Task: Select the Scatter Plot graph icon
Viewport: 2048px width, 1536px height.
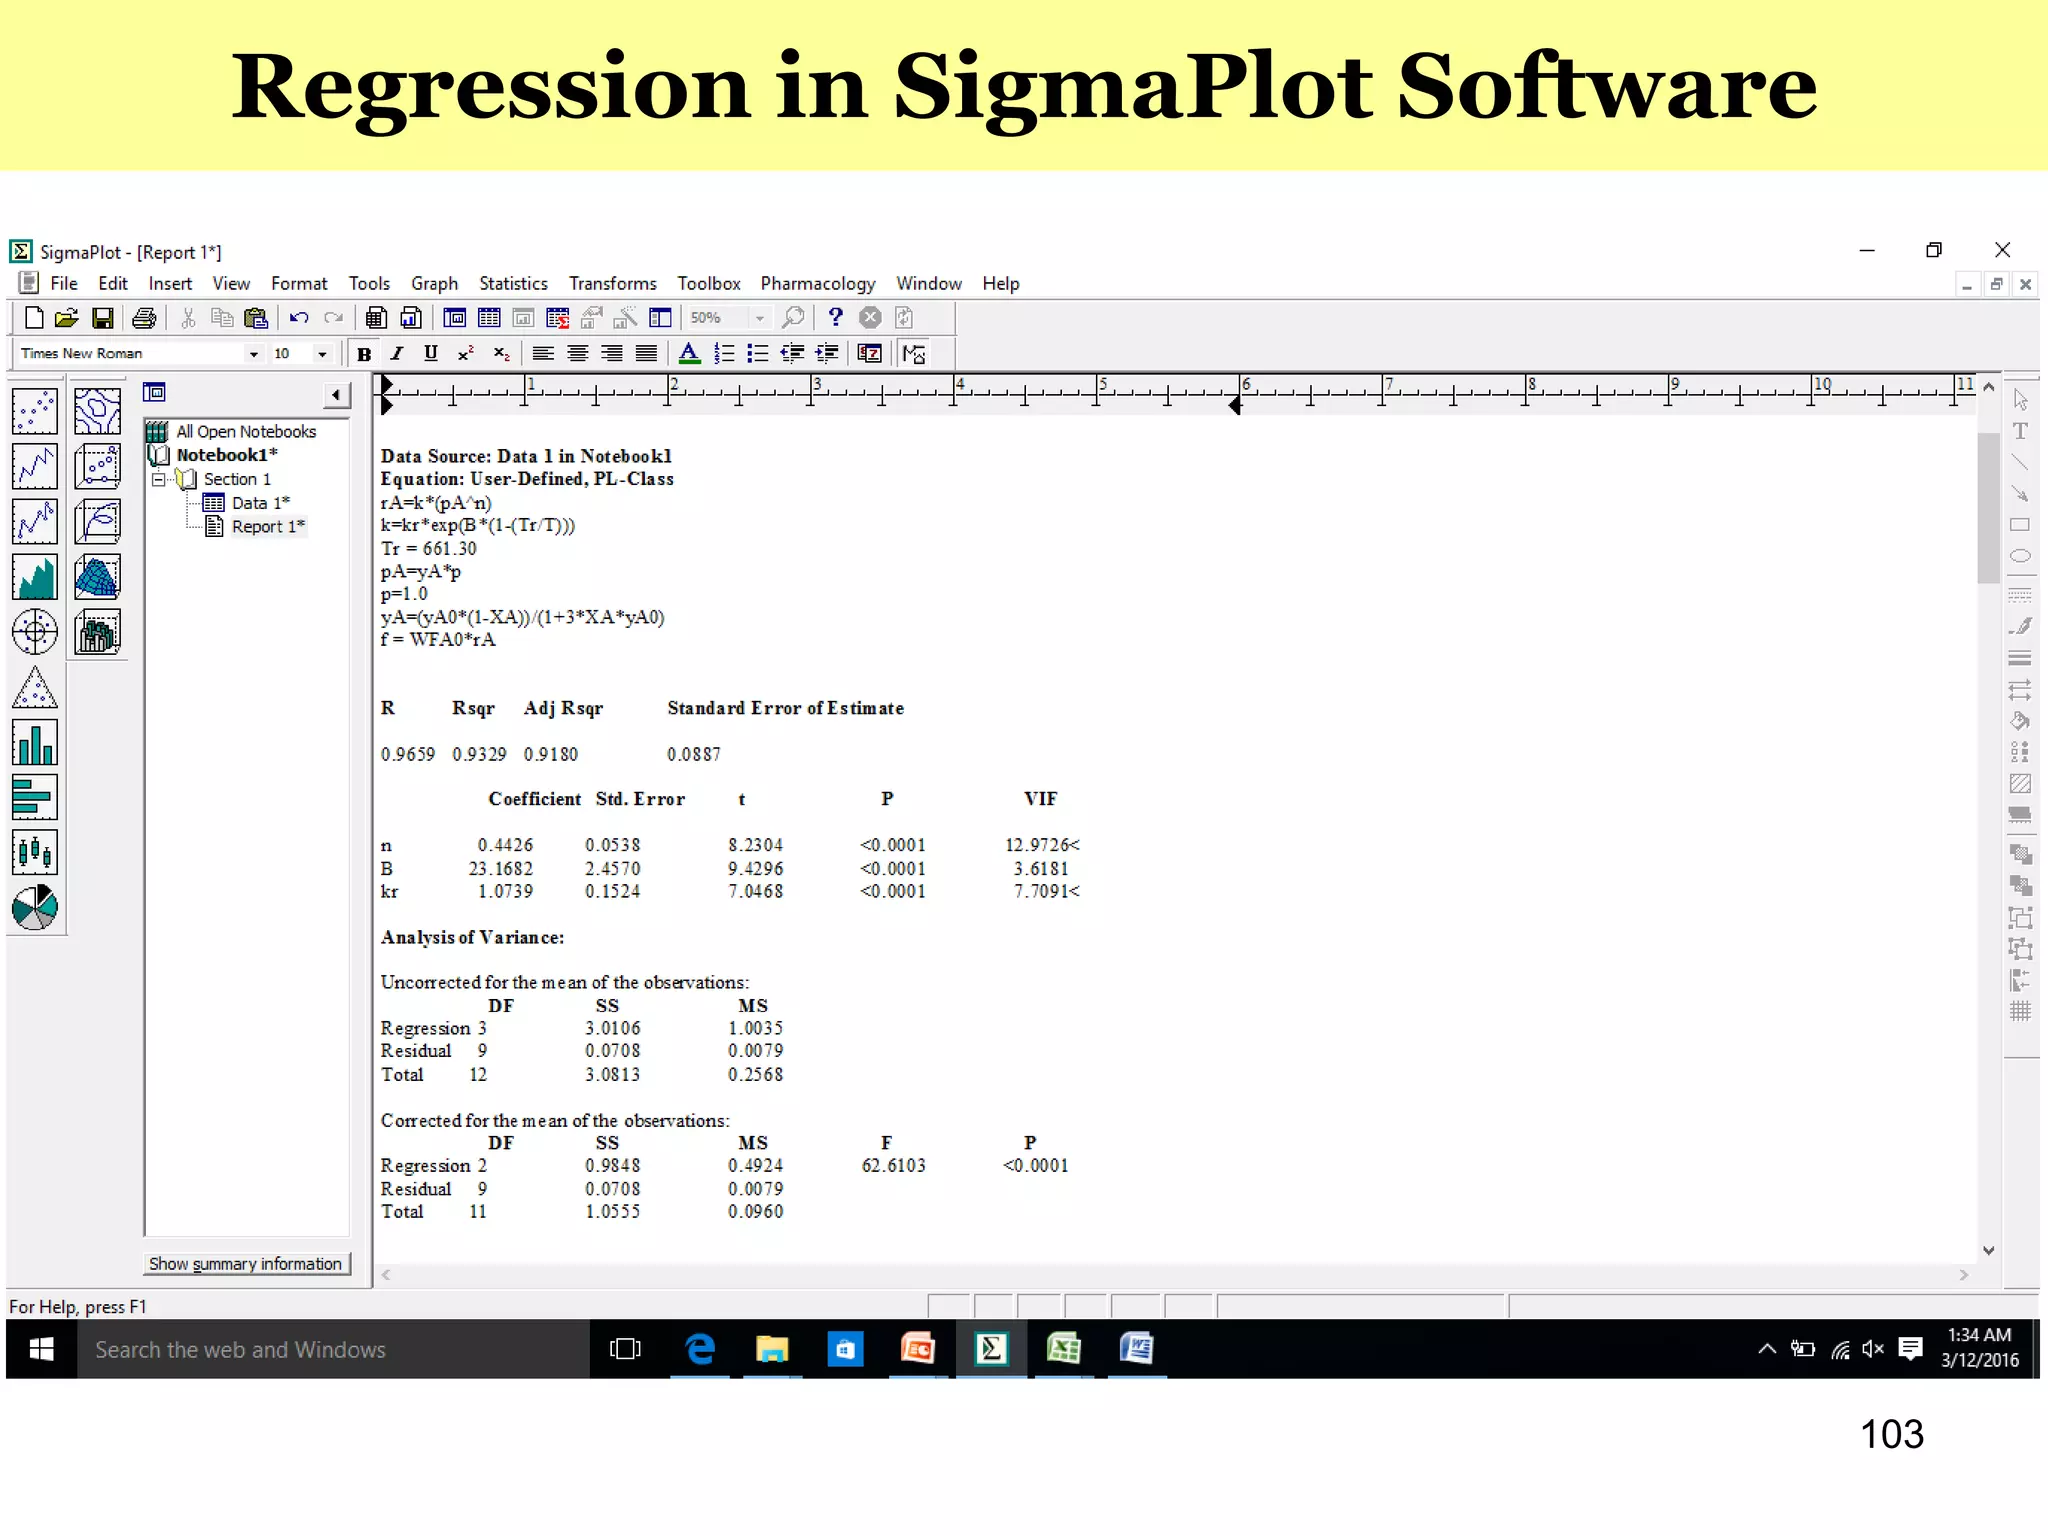Action: click(35, 411)
